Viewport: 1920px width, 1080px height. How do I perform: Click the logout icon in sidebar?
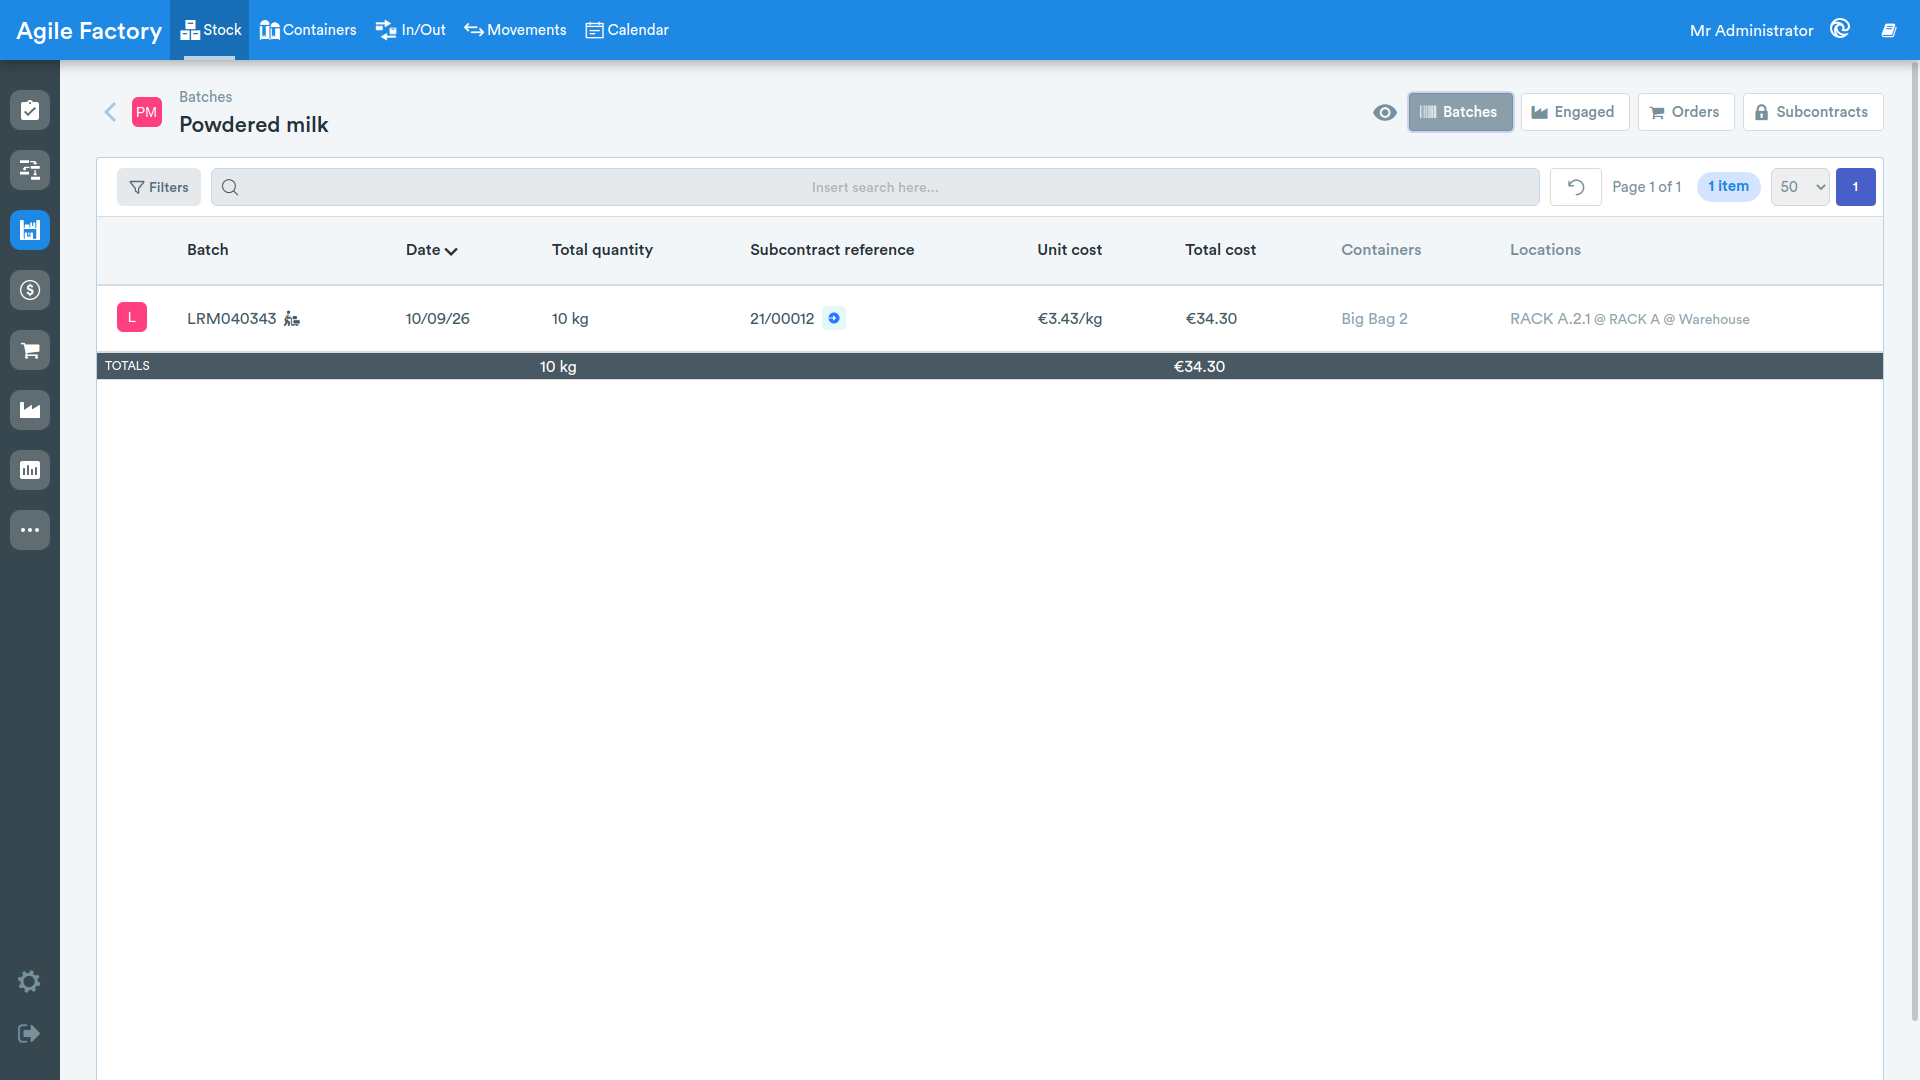29,1033
